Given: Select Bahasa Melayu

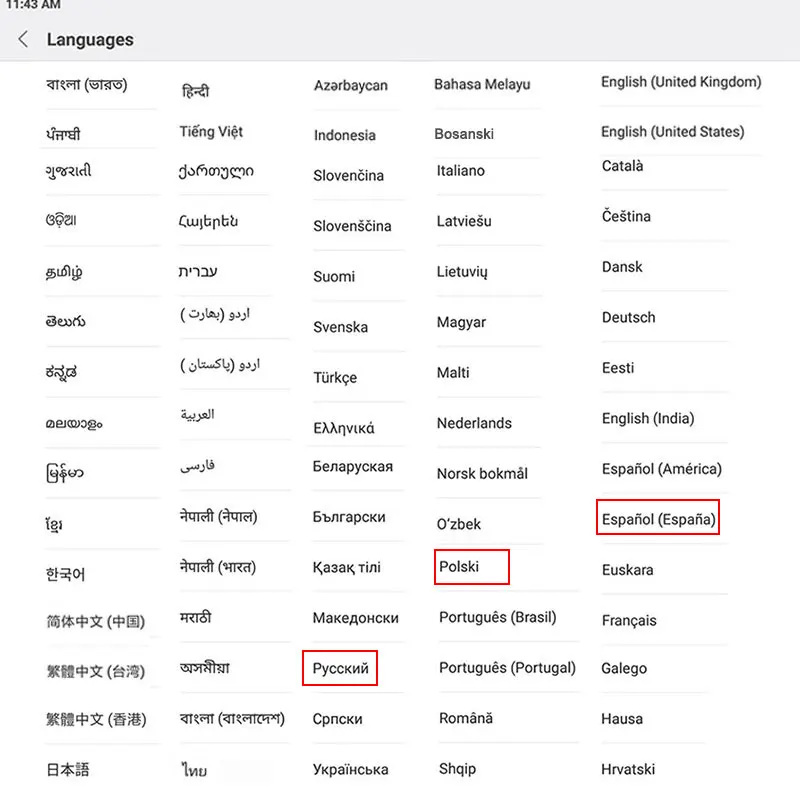Looking at the screenshot, I should (482, 84).
